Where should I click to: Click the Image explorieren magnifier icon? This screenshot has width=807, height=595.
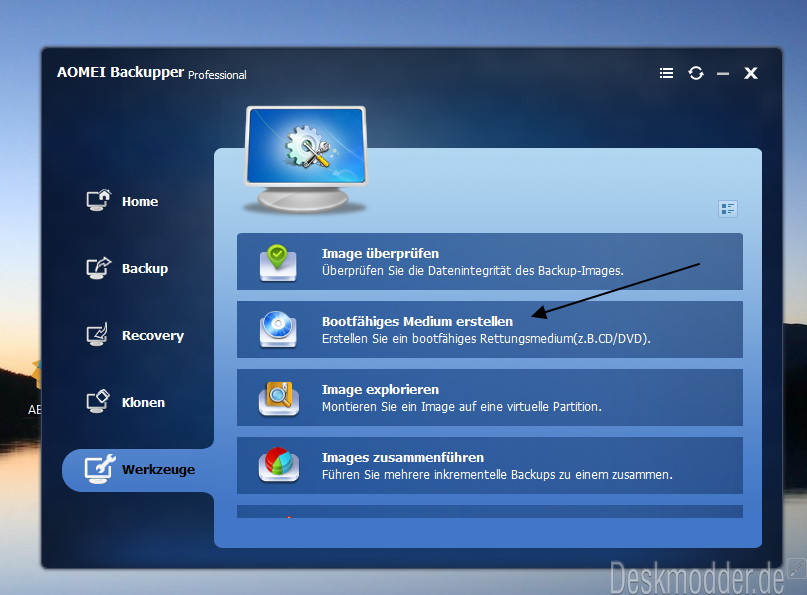(x=278, y=398)
